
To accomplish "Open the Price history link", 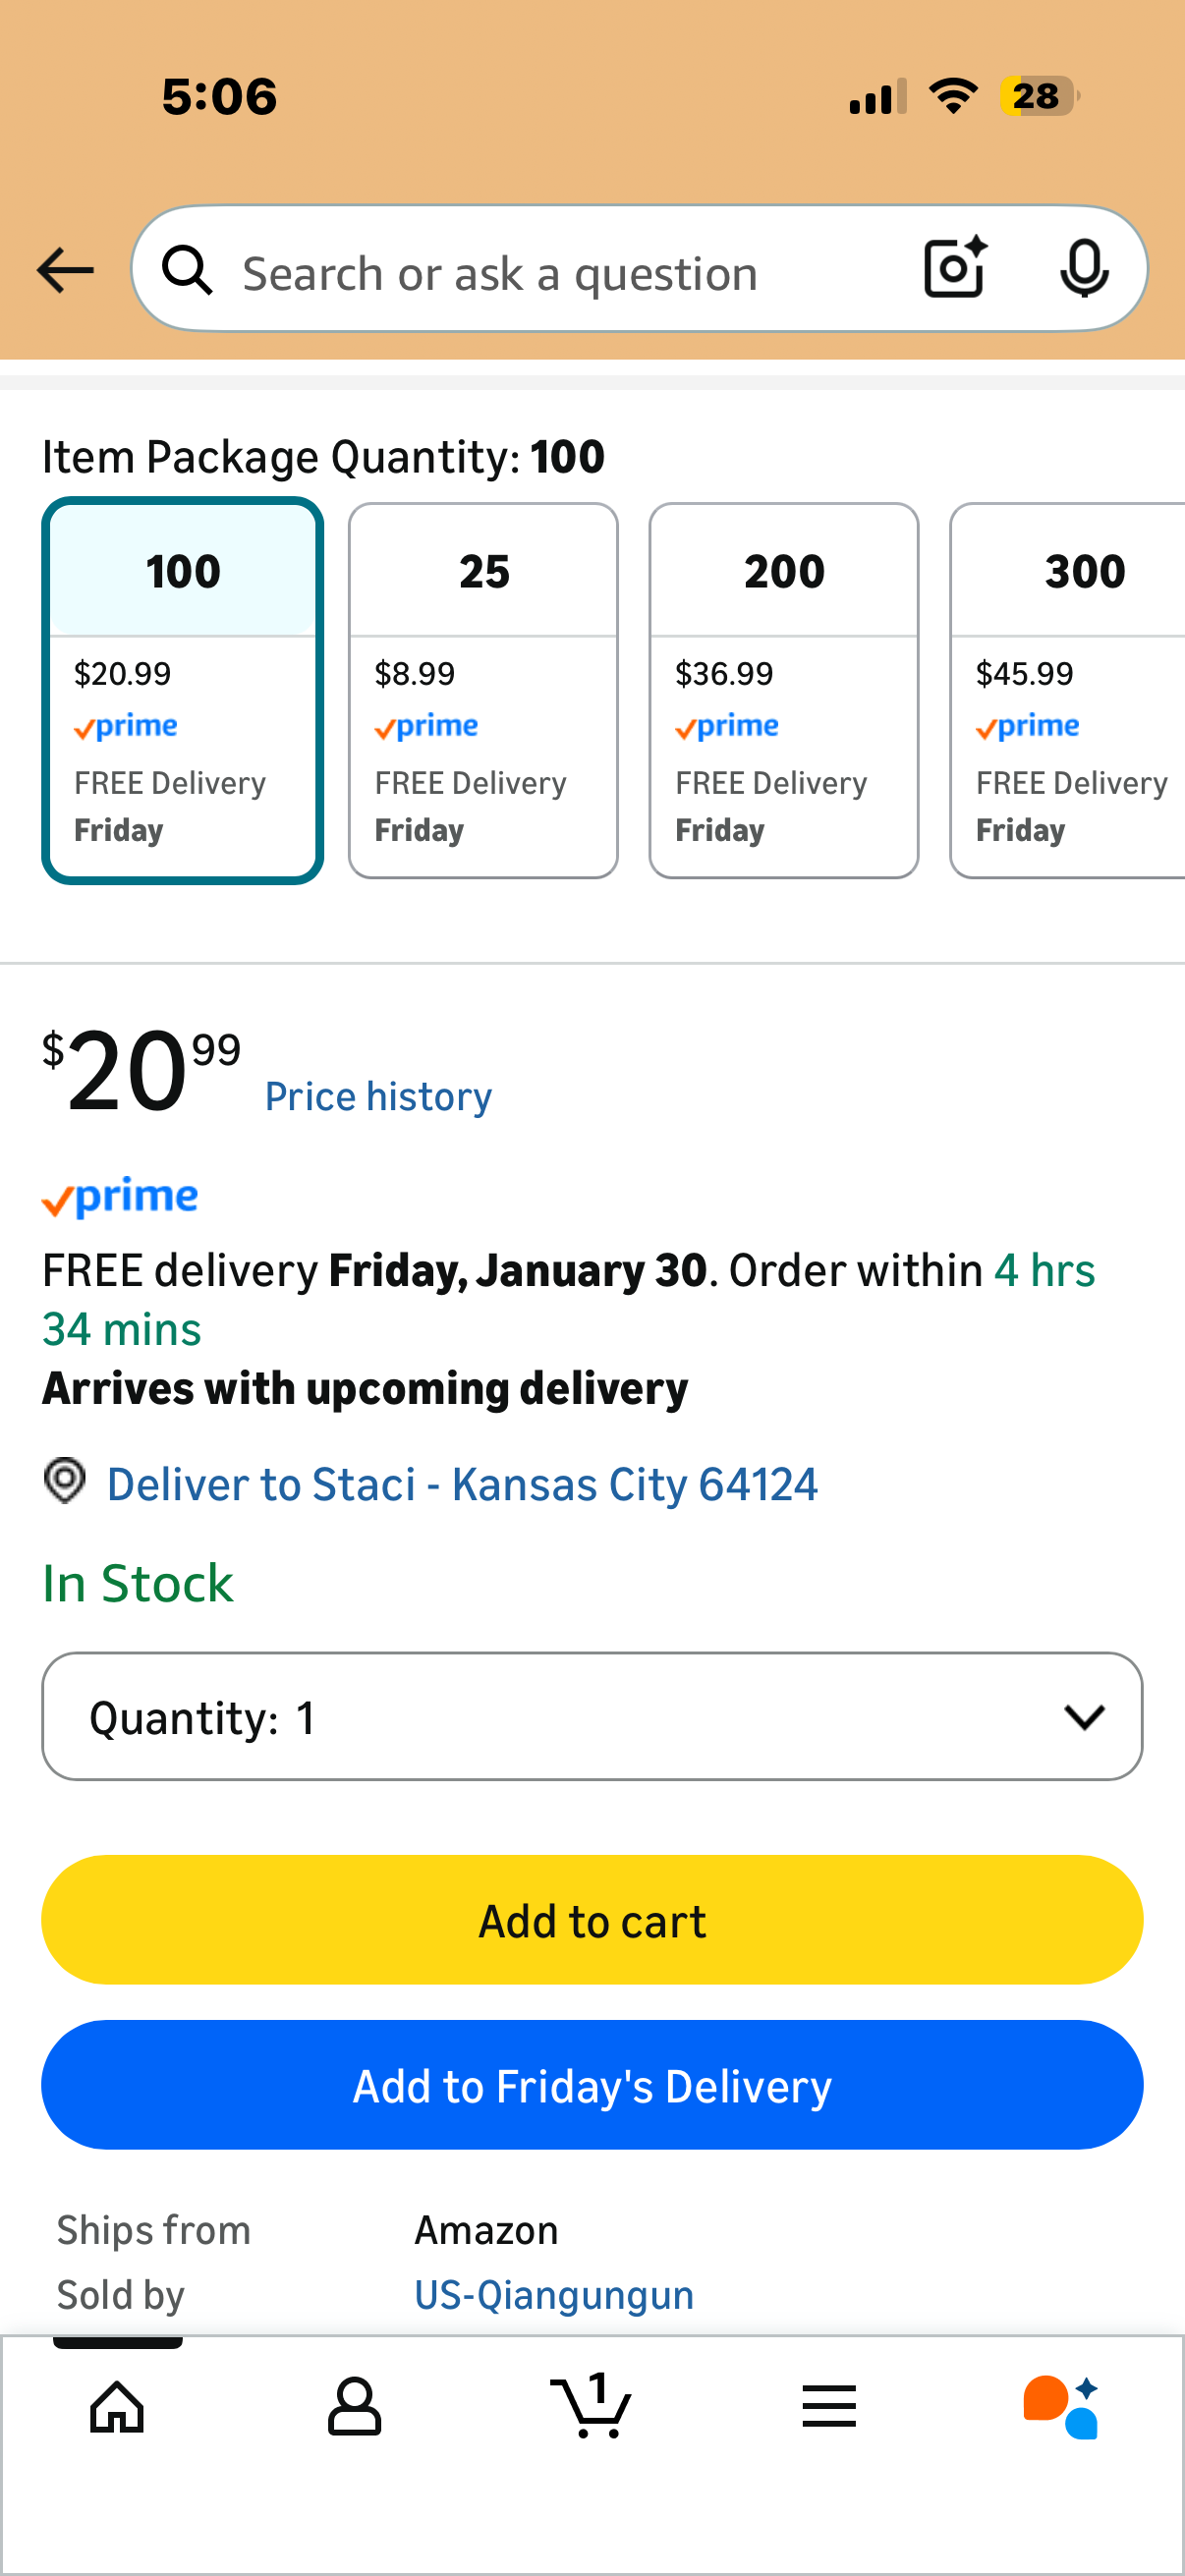I will (x=378, y=1097).
